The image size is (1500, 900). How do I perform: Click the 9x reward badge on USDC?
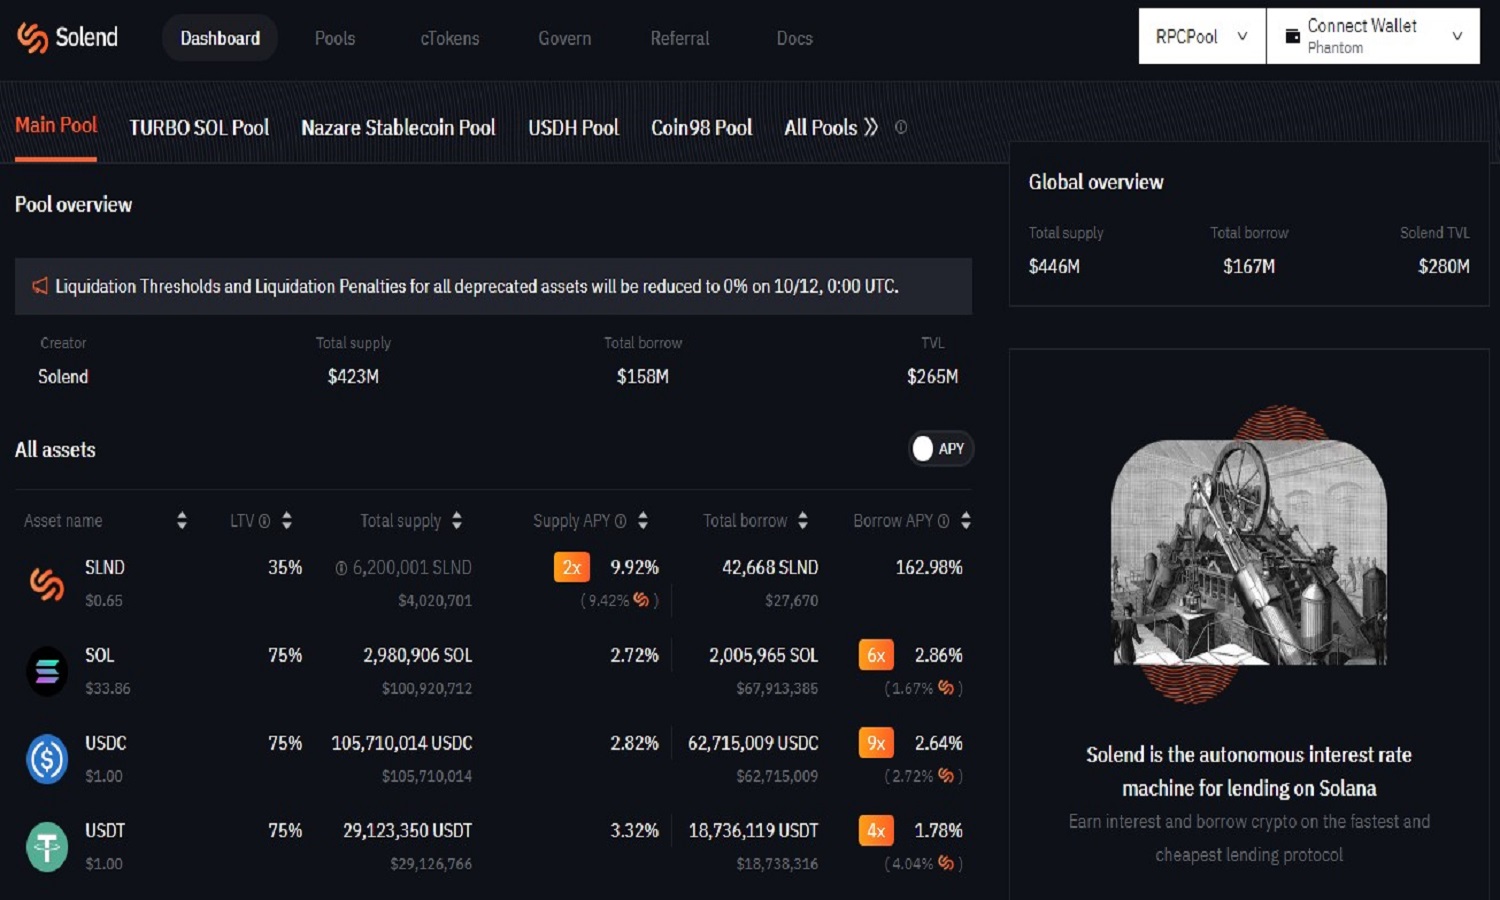coord(876,743)
